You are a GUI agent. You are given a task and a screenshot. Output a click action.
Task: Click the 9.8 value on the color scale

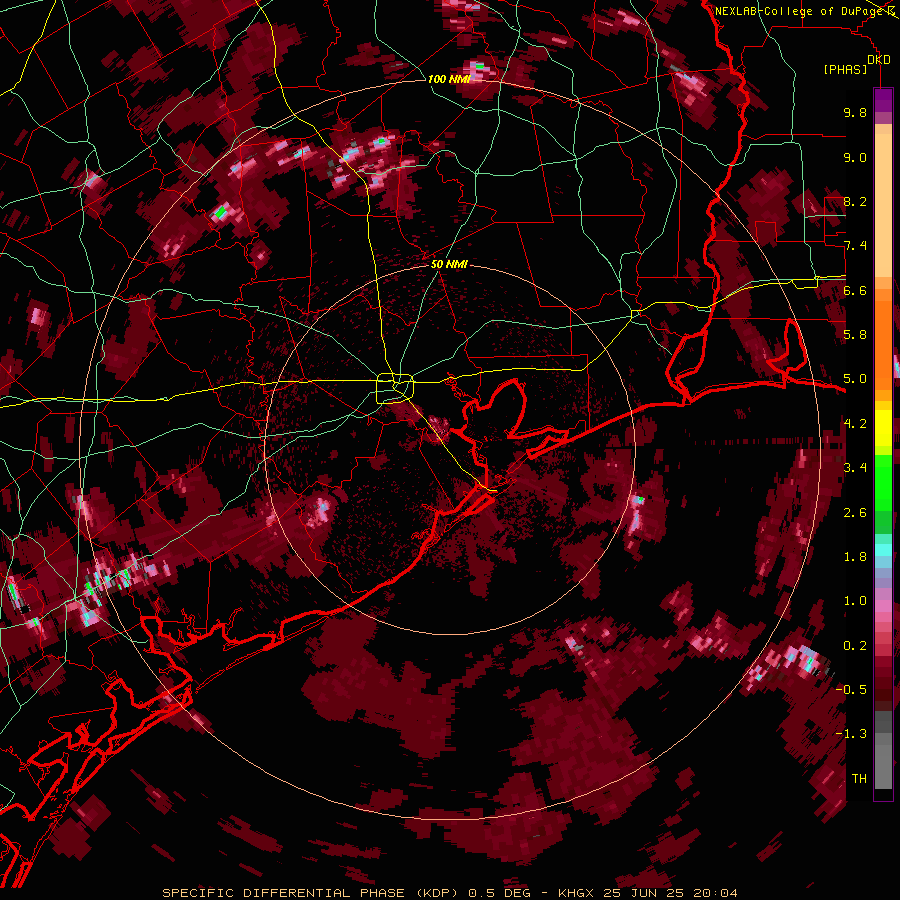[x=855, y=112]
